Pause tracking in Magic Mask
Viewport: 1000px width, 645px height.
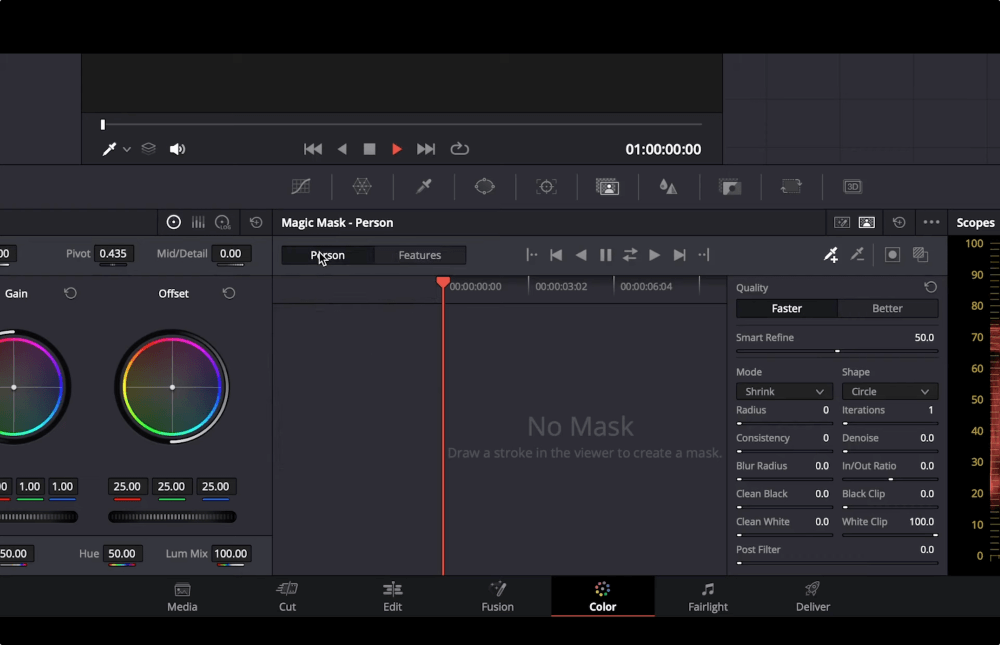[605, 255]
